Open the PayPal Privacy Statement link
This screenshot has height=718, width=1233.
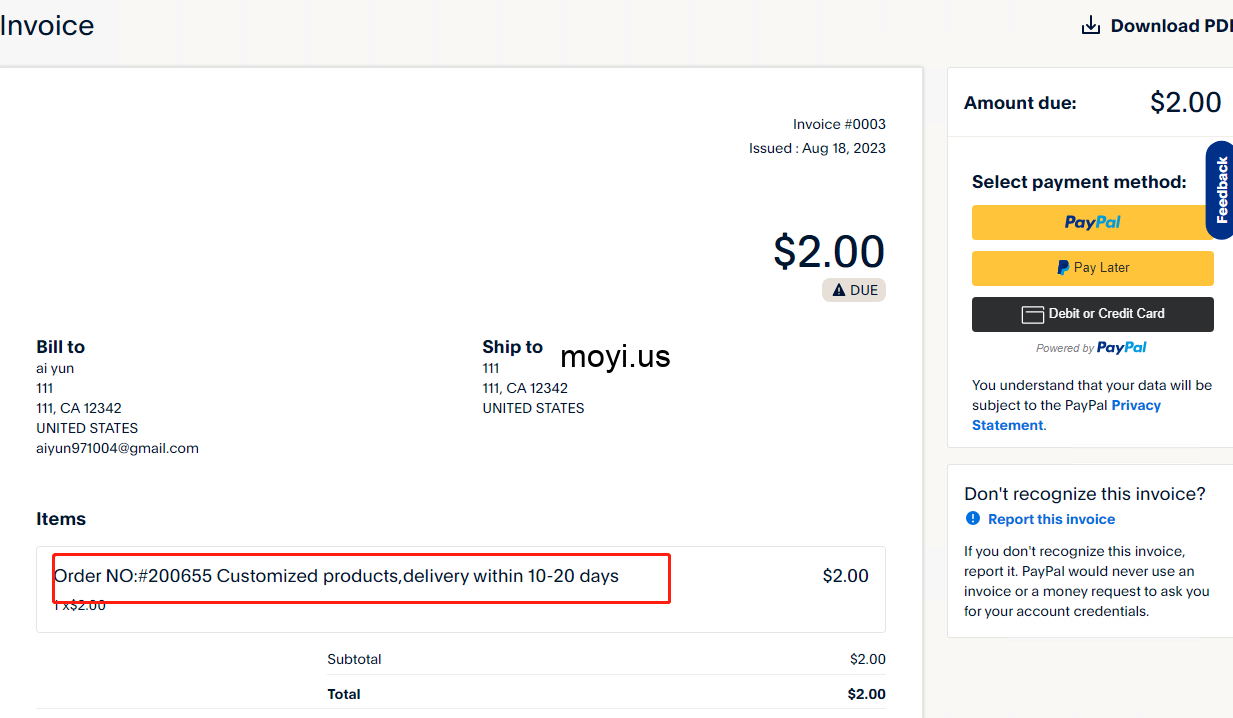point(1136,406)
